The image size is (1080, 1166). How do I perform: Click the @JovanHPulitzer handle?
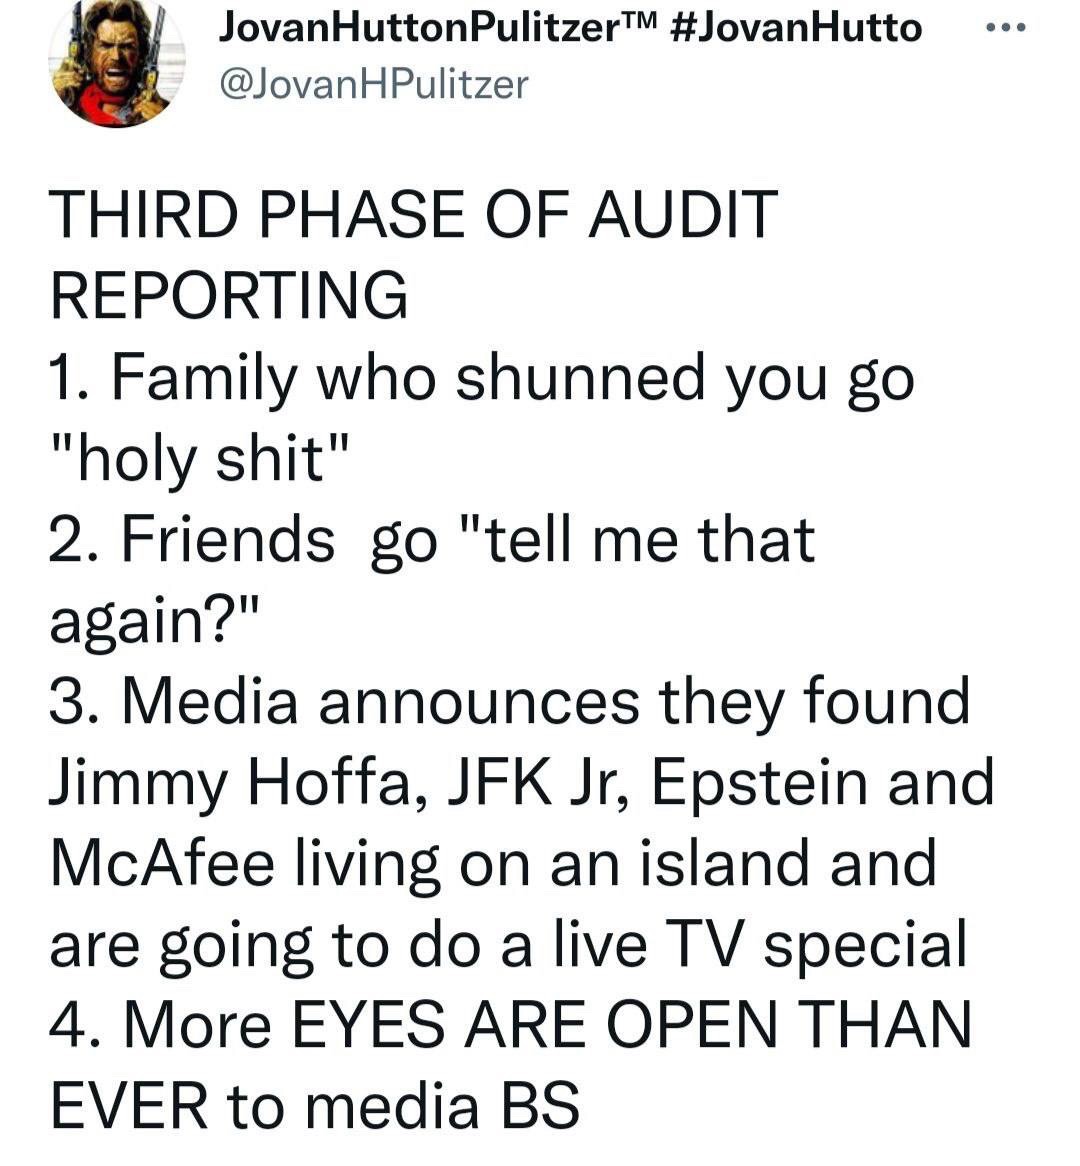(373, 83)
